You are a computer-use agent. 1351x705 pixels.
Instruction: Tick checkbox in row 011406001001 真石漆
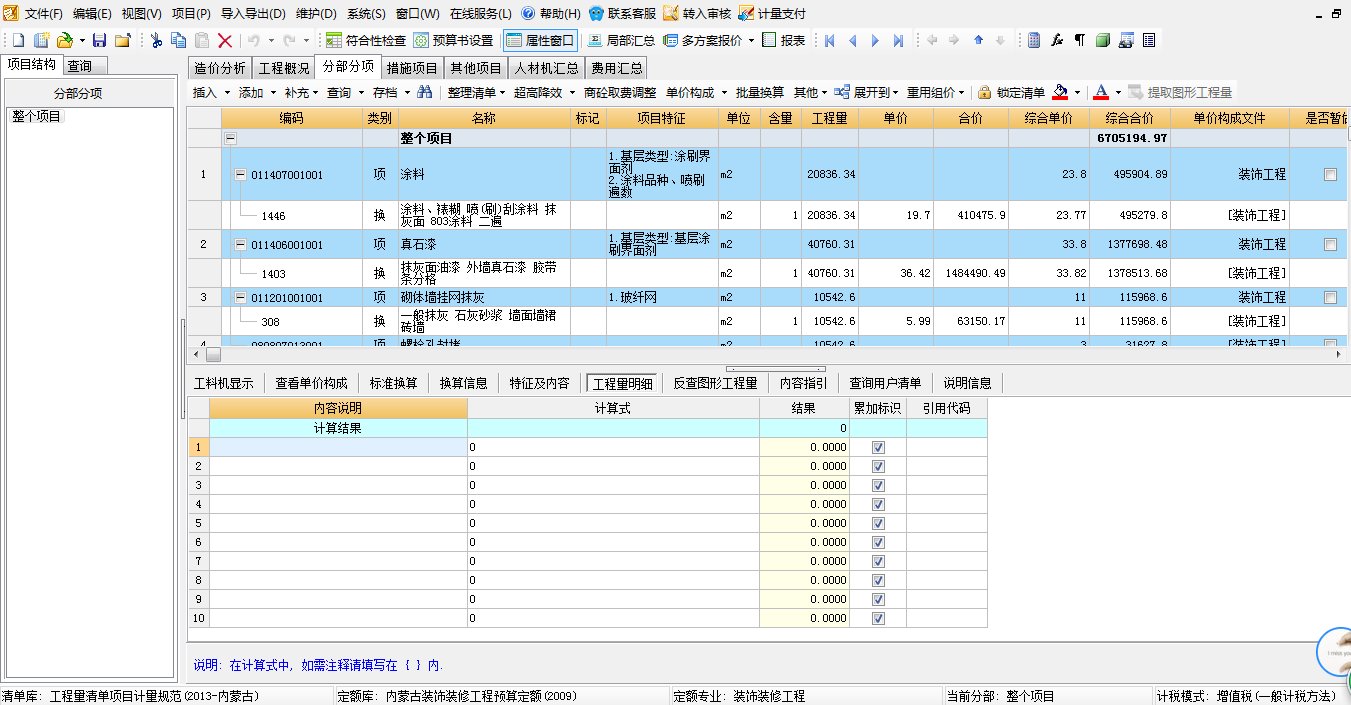point(1330,244)
